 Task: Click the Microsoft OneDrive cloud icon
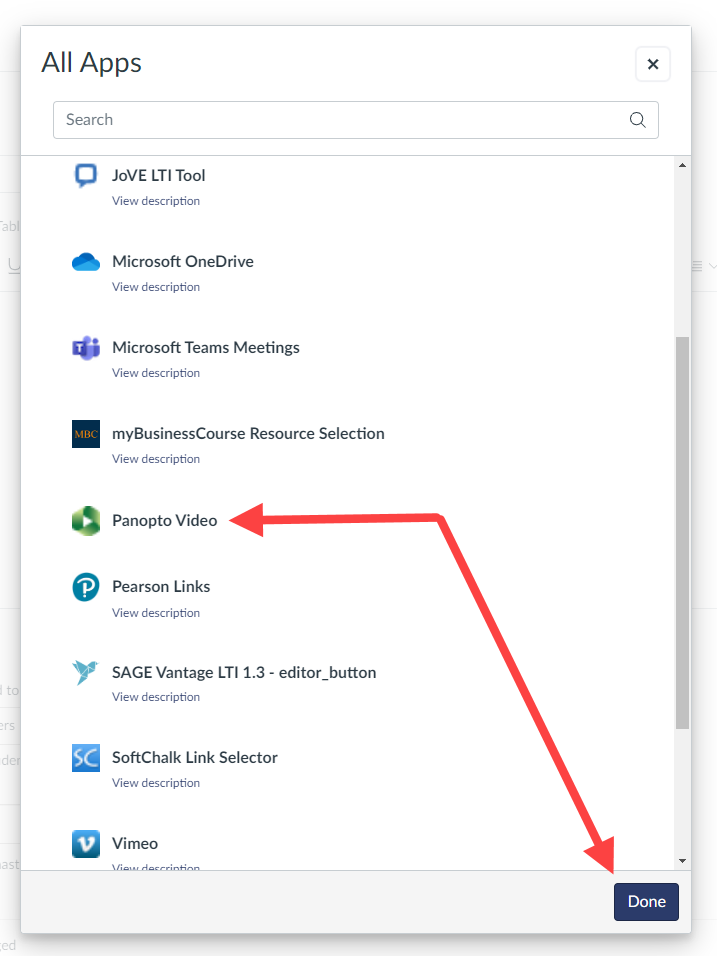[x=85, y=262]
